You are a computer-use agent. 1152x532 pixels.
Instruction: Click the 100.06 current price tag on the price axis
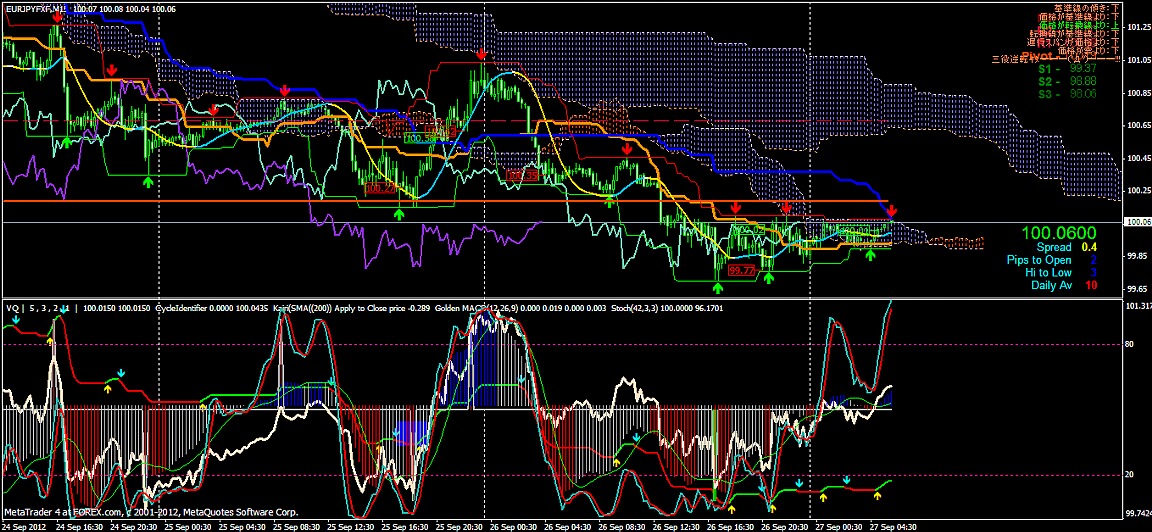(1138, 222)
